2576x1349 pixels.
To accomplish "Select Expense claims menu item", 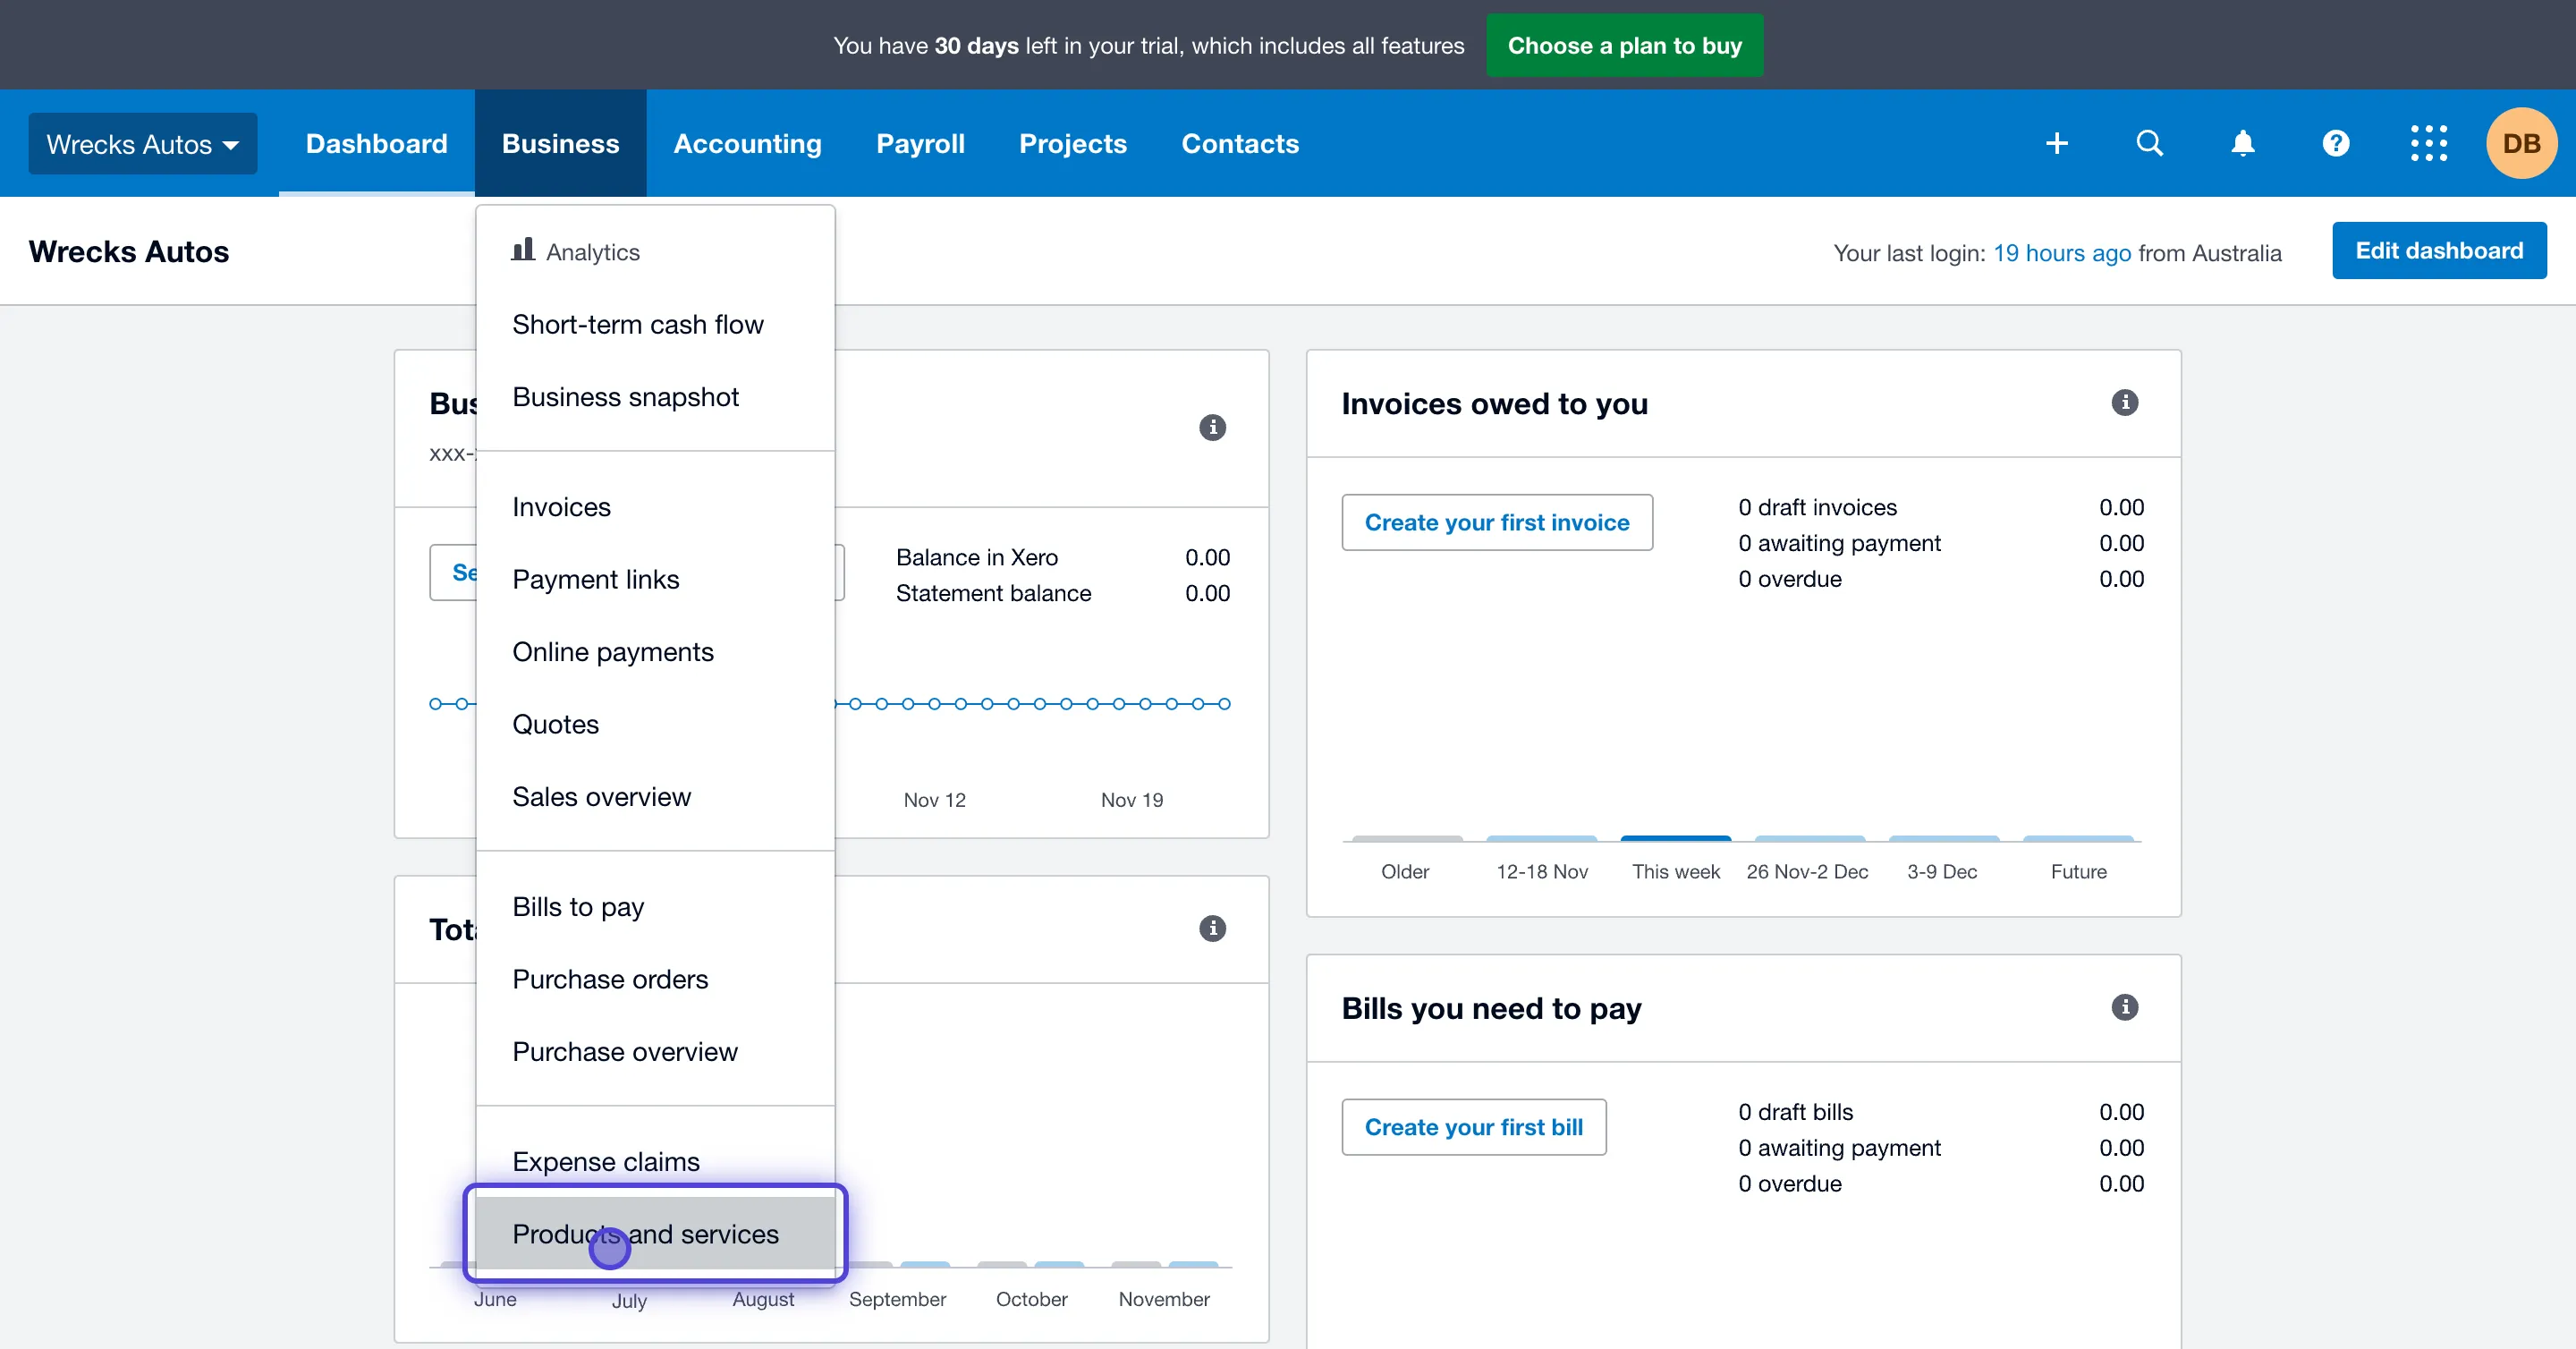I will [x=655, y=1162].
